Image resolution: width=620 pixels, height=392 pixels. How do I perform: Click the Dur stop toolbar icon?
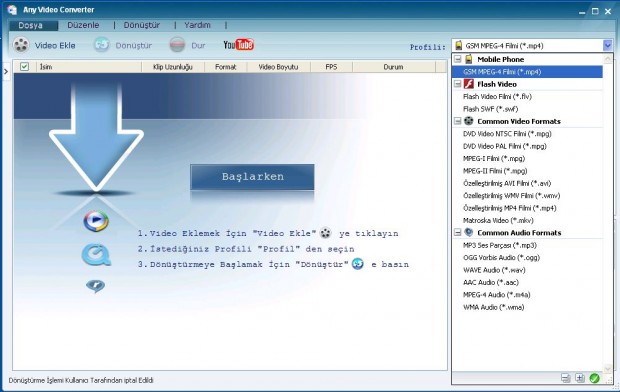[177, 45]
